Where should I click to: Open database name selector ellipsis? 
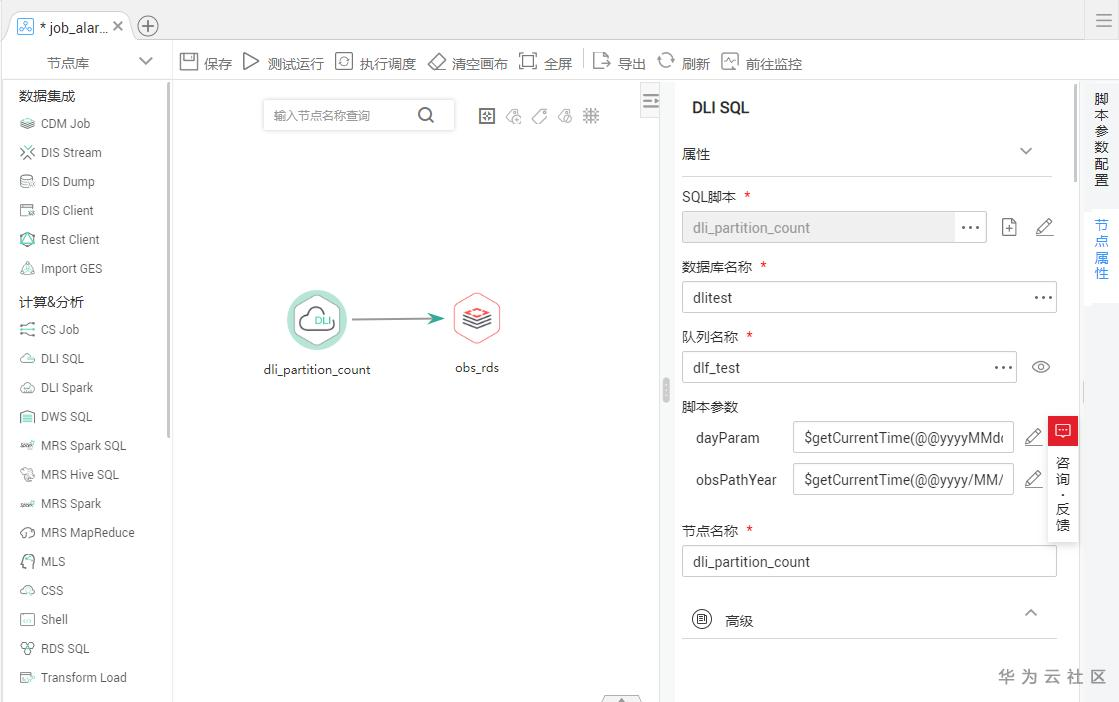[1043, 297]
